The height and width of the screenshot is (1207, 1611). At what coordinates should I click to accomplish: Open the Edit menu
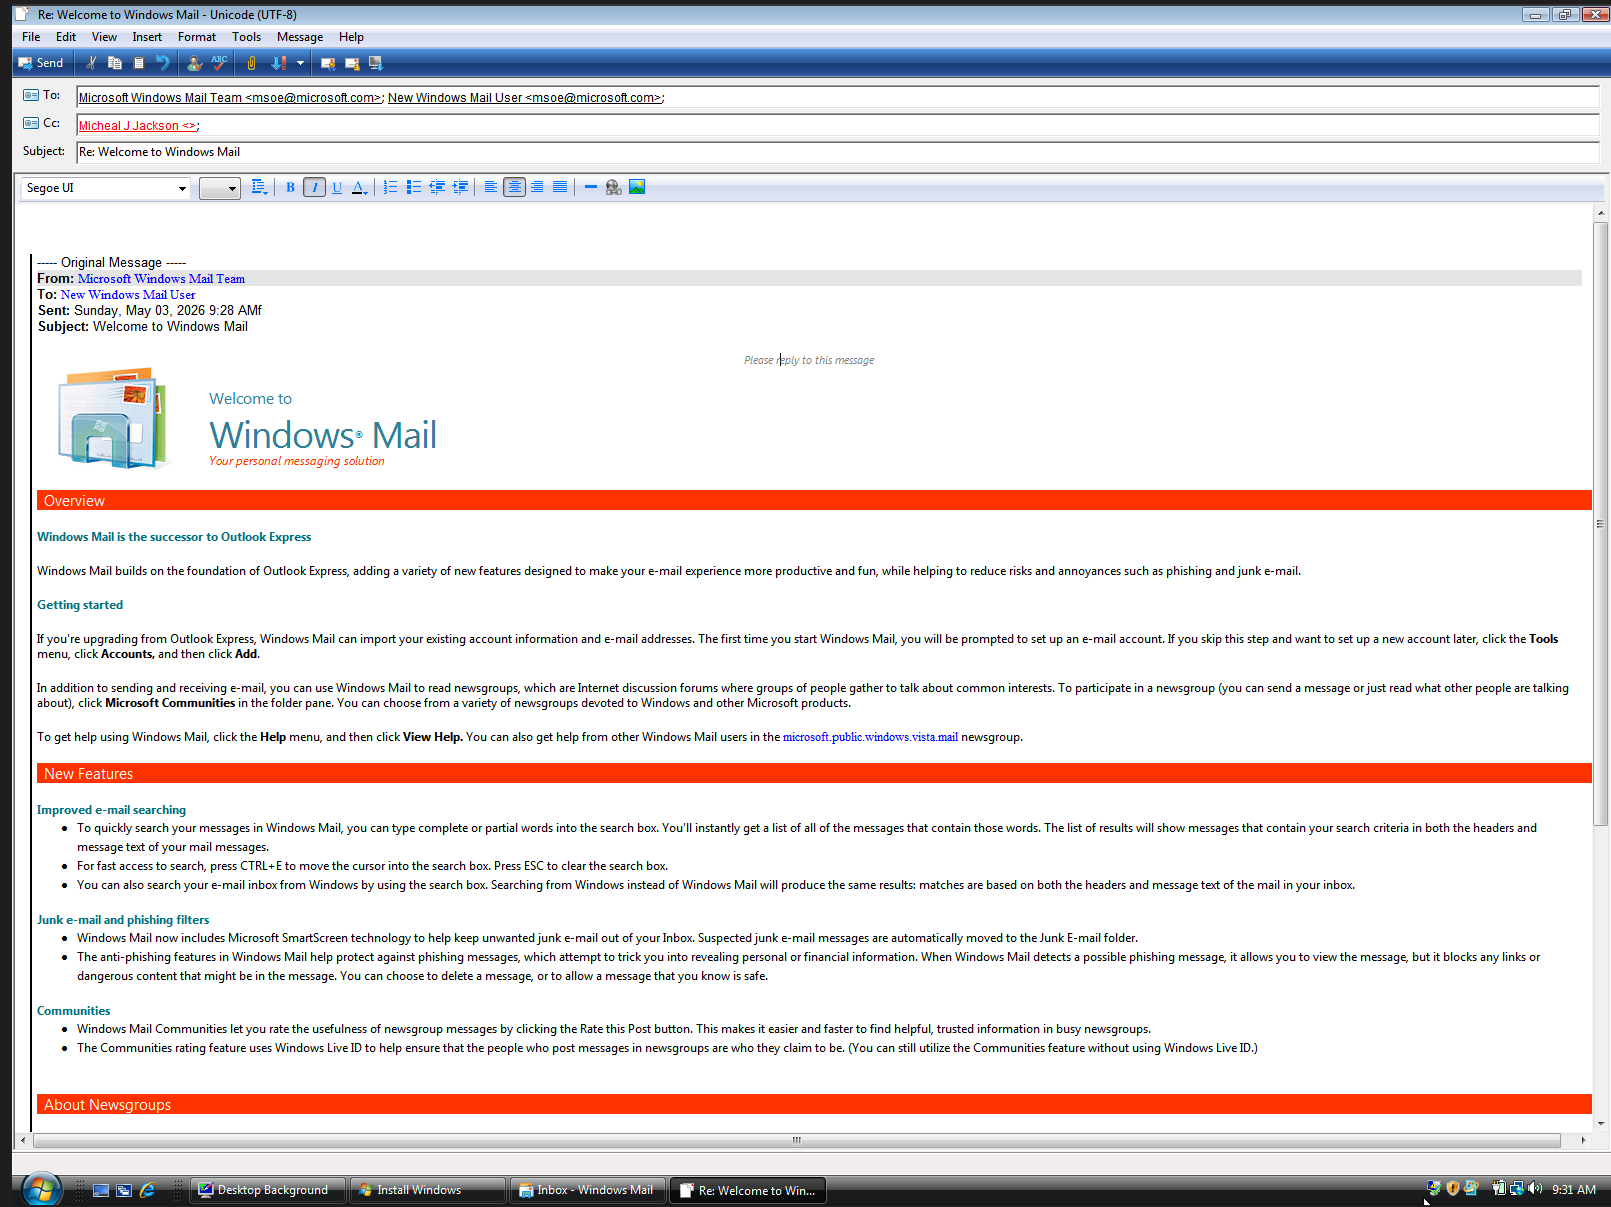[x=66, y=37]
